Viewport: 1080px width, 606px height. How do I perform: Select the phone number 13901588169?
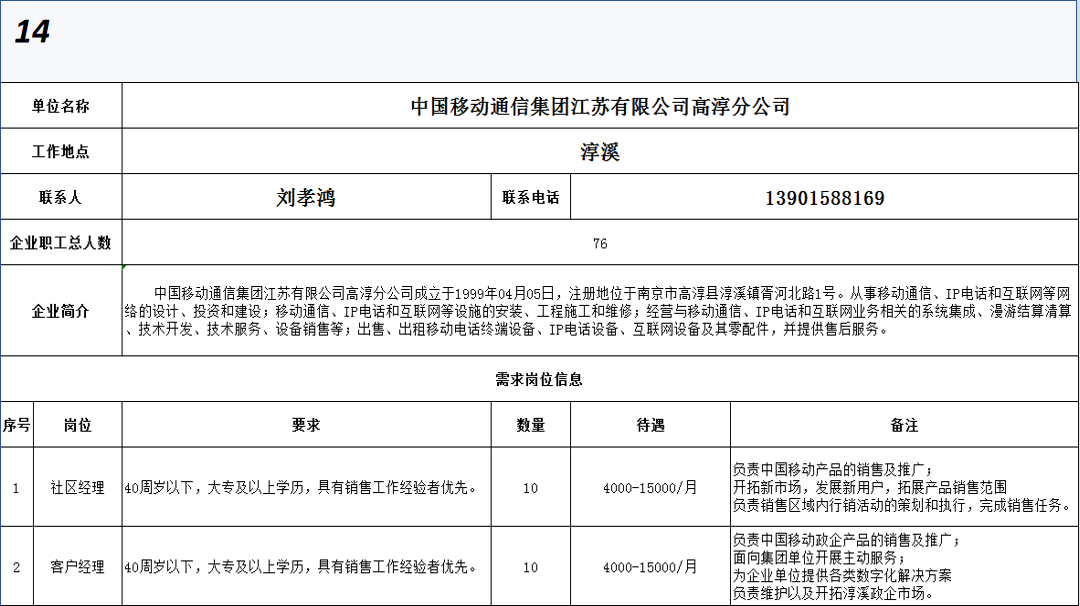[824, 198]
